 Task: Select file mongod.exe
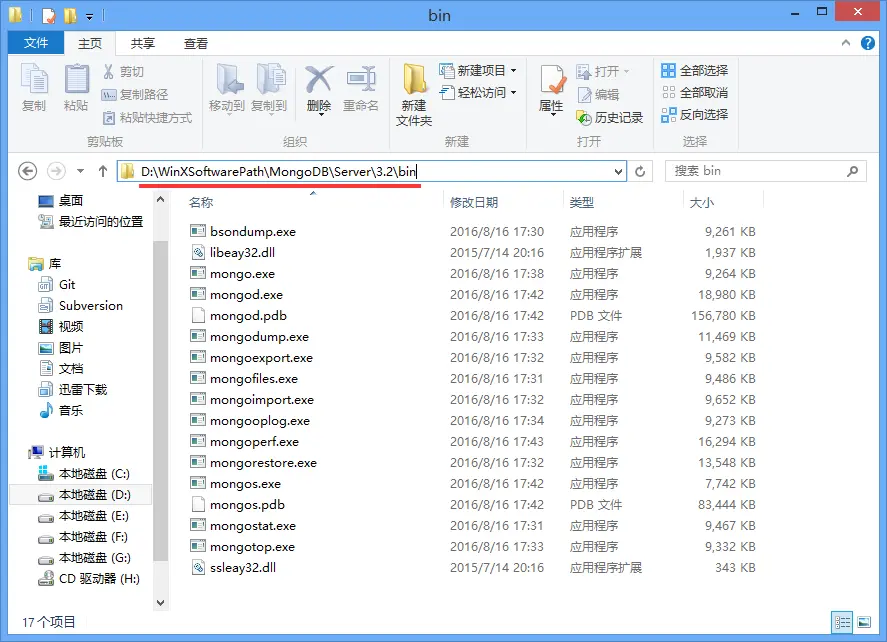246,295
